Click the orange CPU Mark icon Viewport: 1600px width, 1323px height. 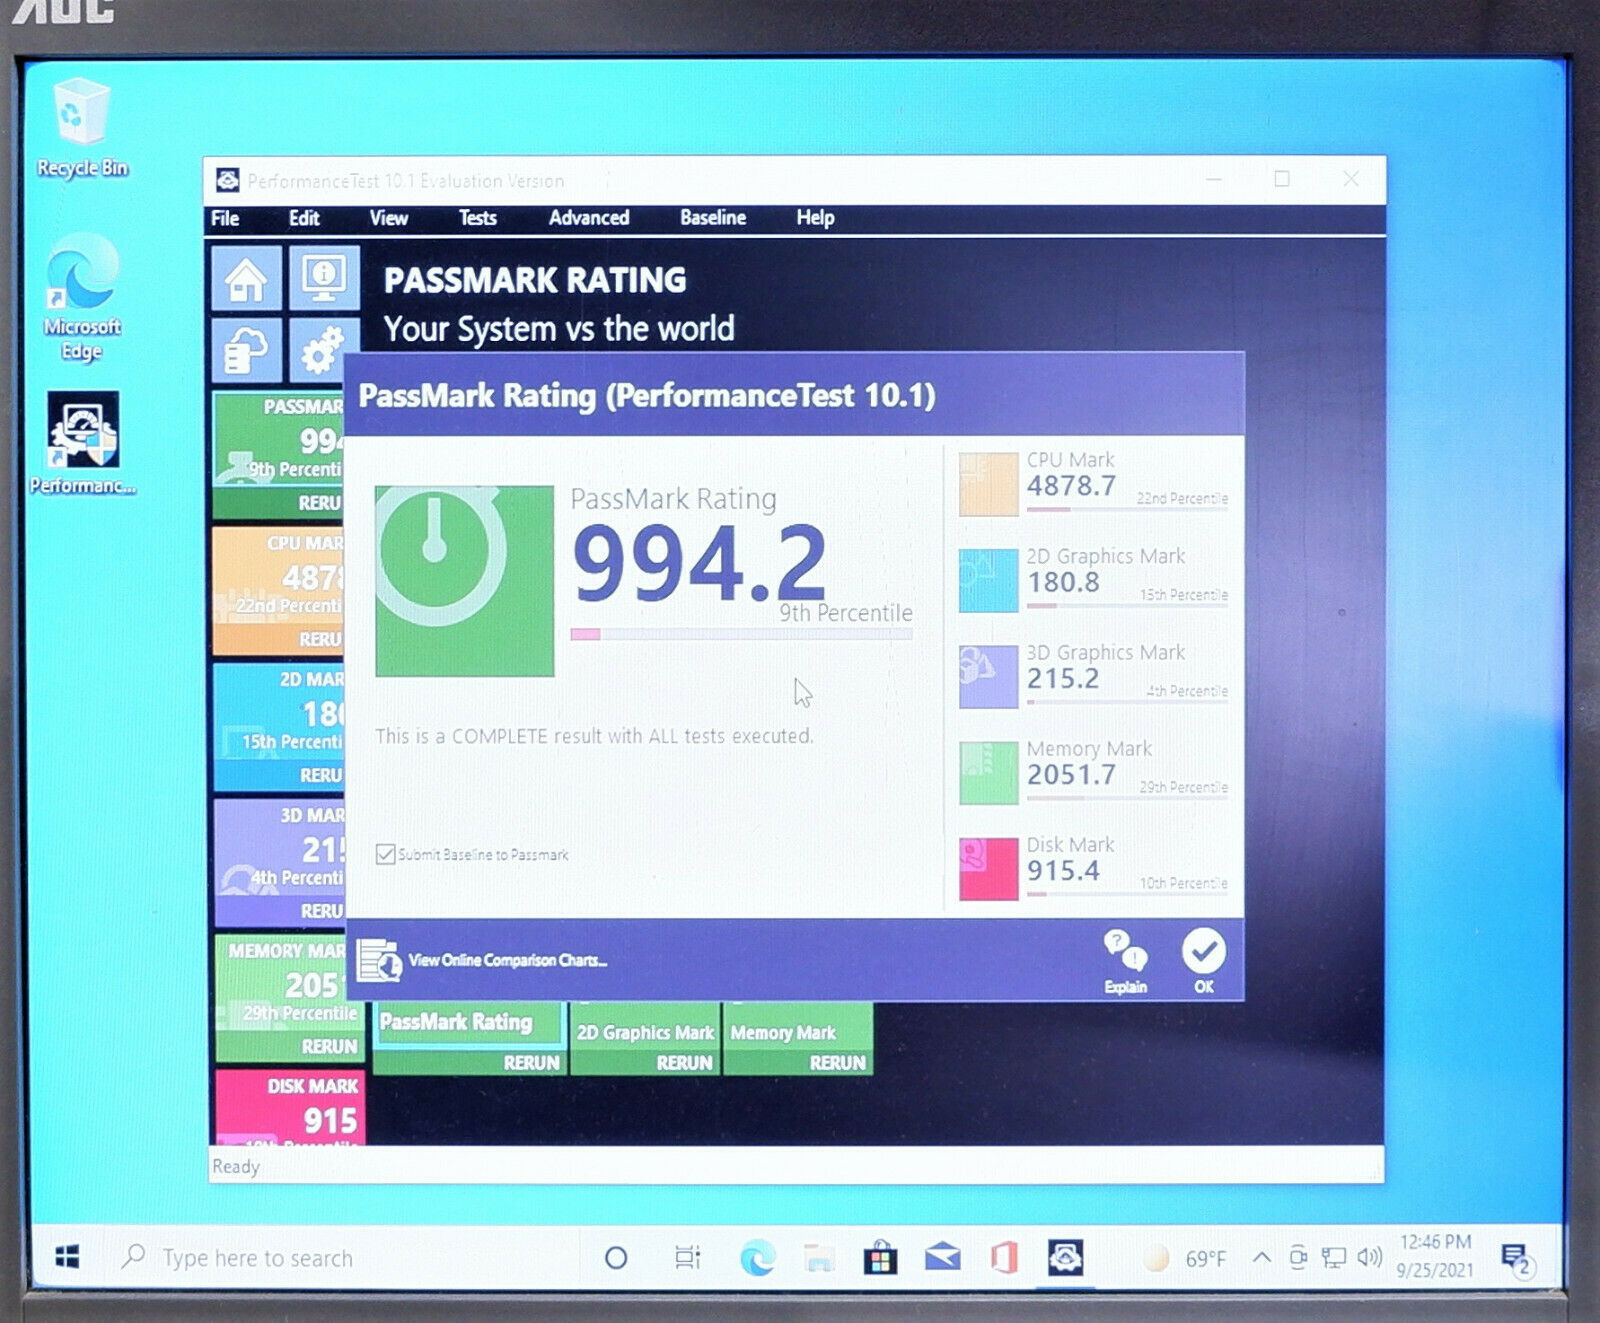[x=988, y=484]
